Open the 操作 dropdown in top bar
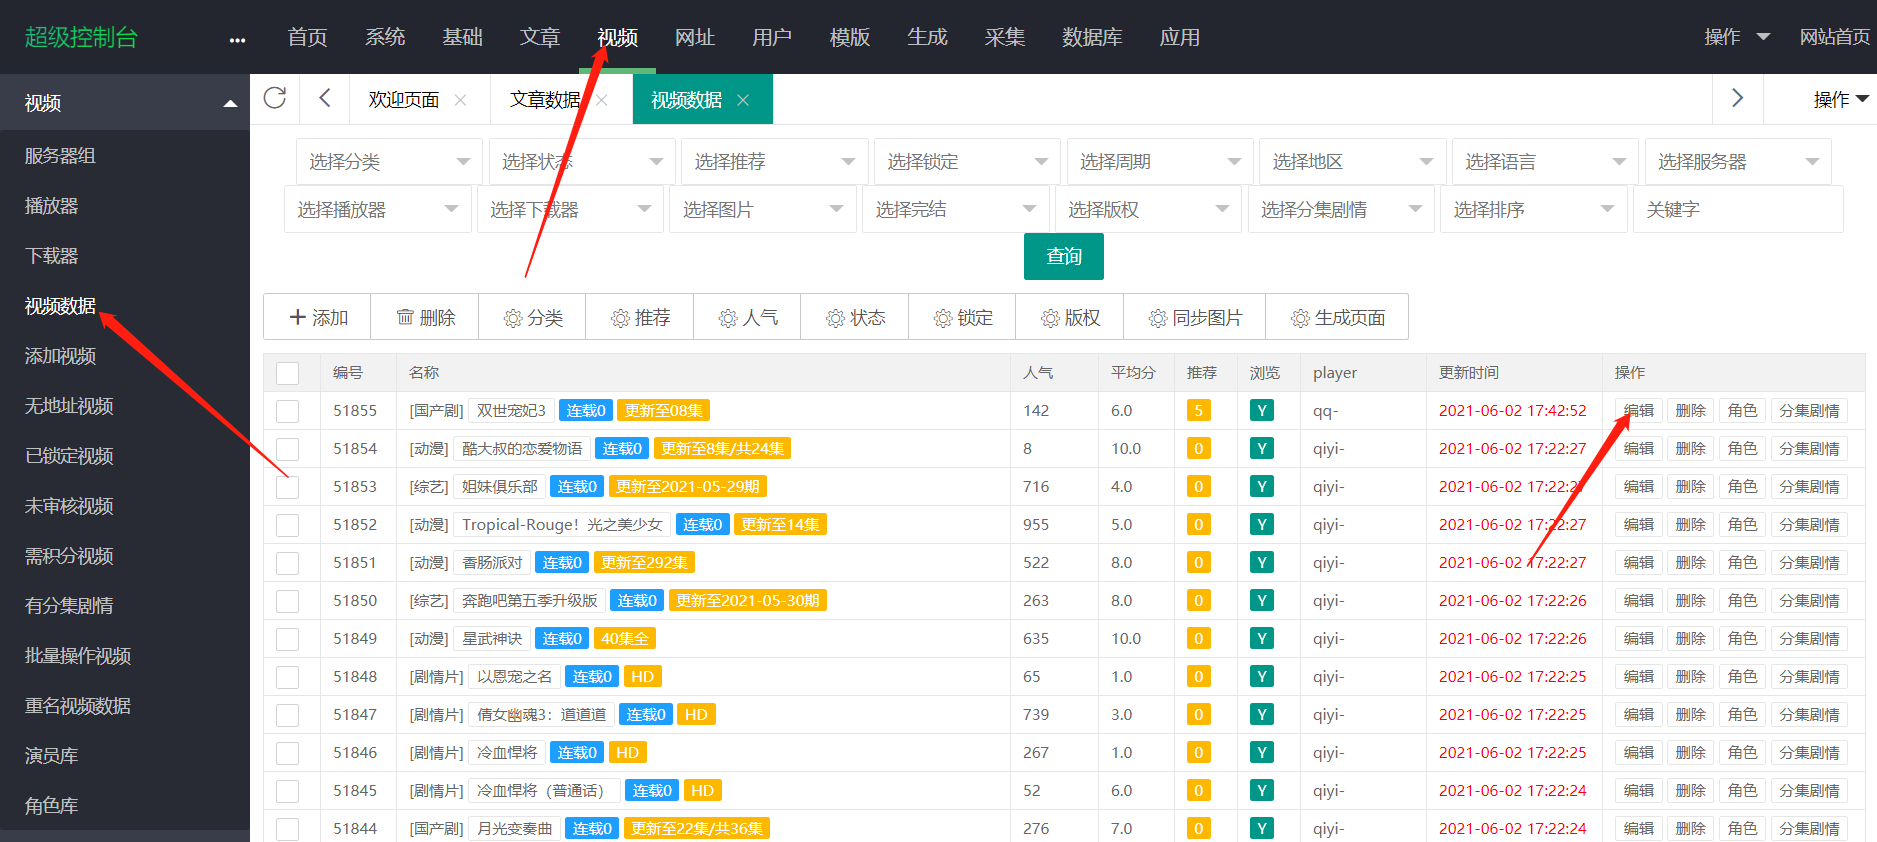Viewport: 1877px width, 842px height. [1737, 37]
